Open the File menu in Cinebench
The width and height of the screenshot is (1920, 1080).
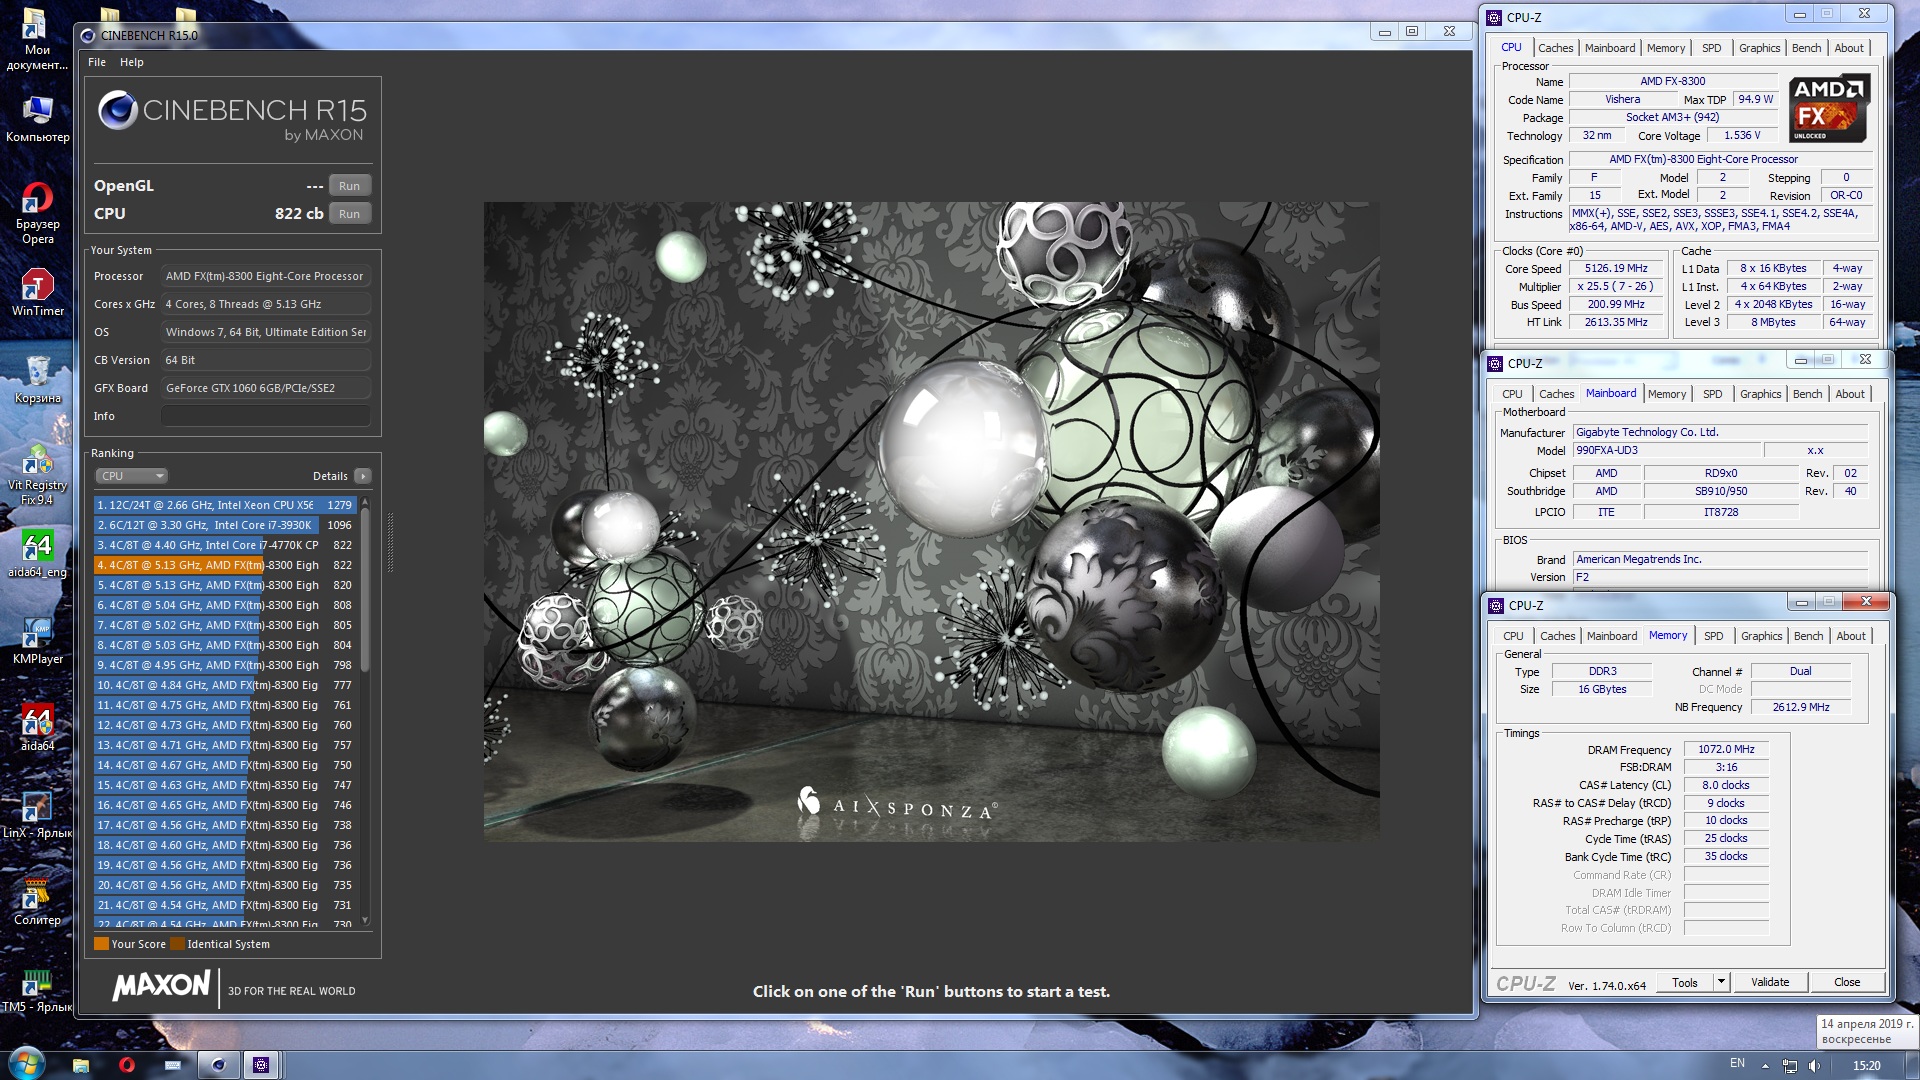tap(97, 62)
